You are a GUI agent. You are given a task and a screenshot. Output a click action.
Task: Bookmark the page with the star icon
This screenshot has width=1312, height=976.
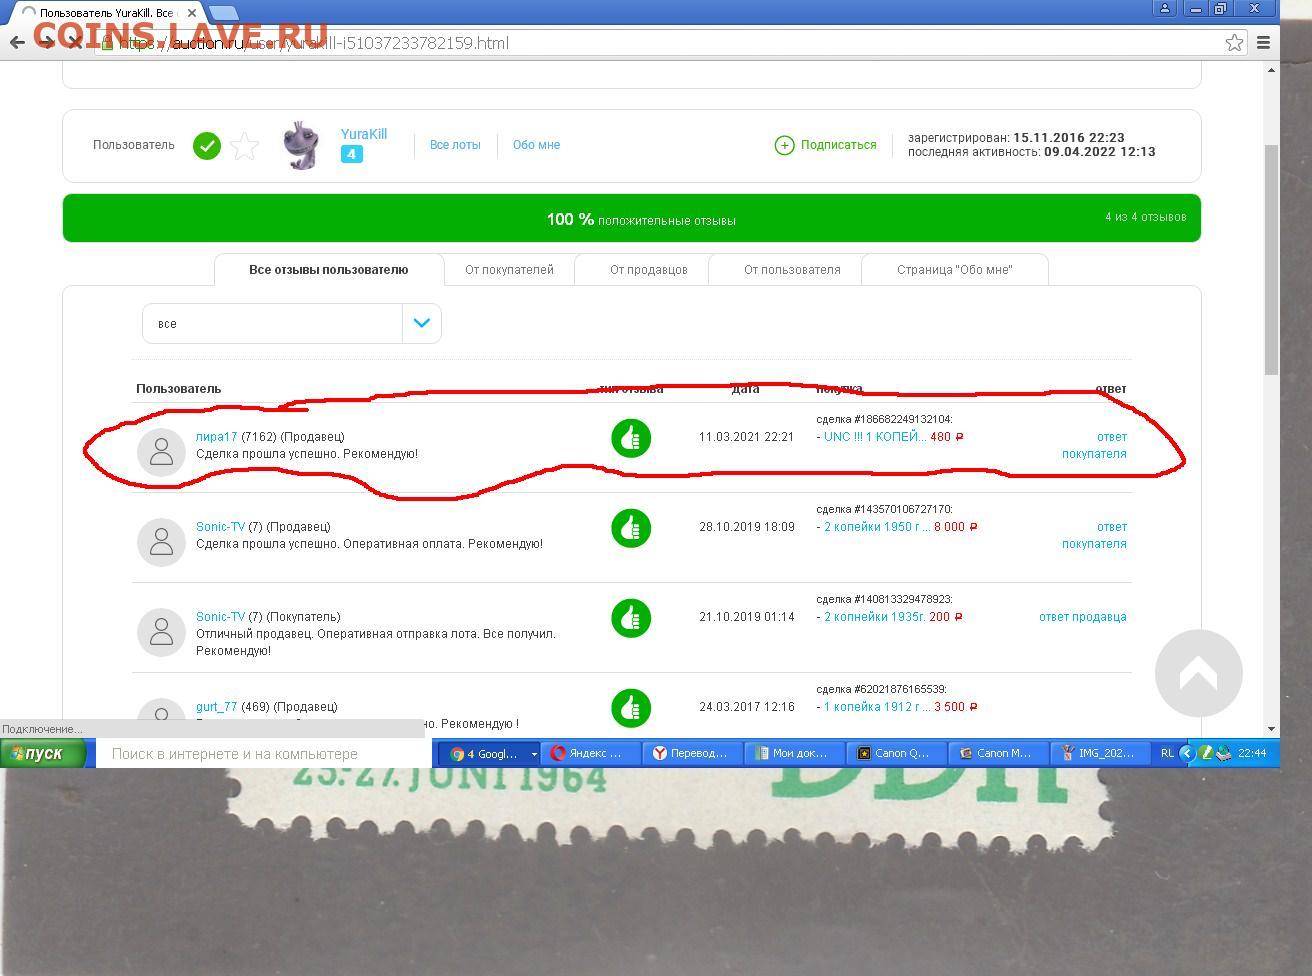point(1234,43)
